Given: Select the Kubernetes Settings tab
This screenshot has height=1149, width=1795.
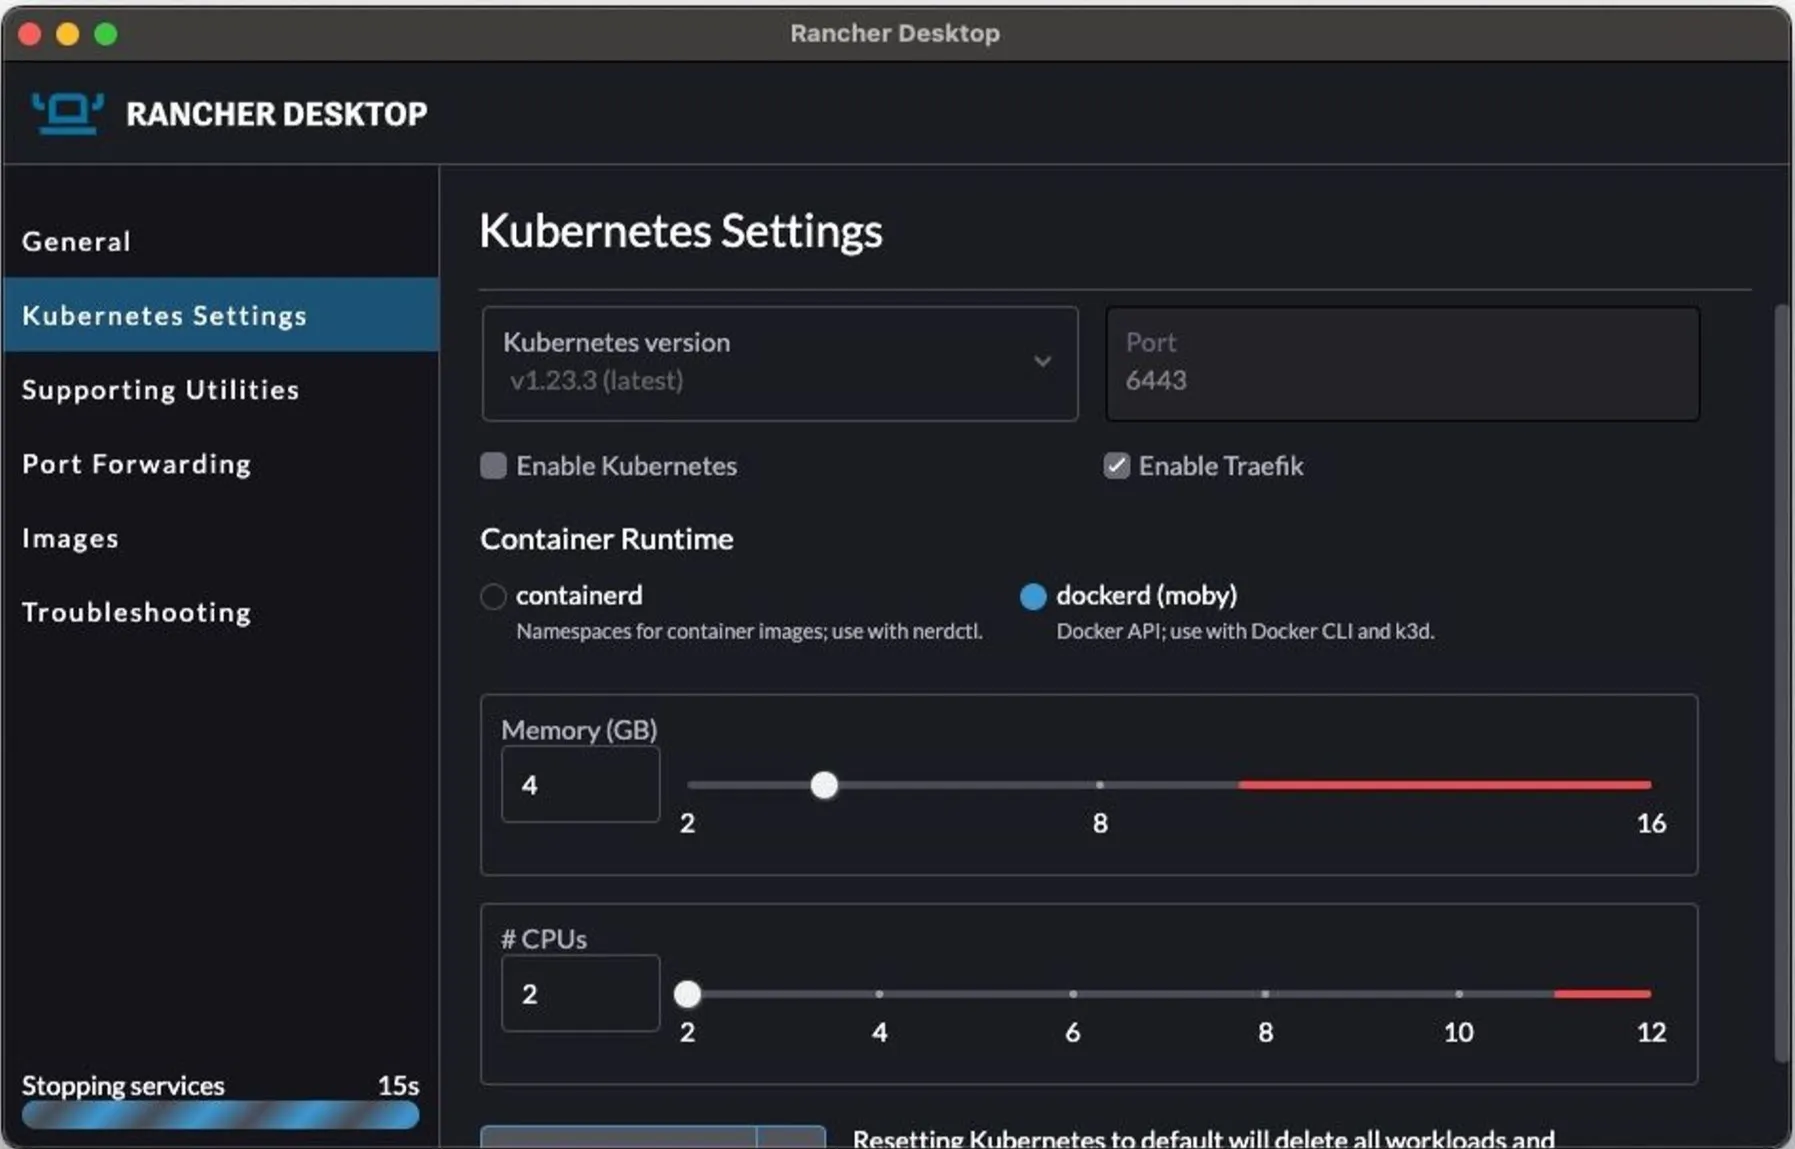Looking at the screenshot, I should click(164, 315).
